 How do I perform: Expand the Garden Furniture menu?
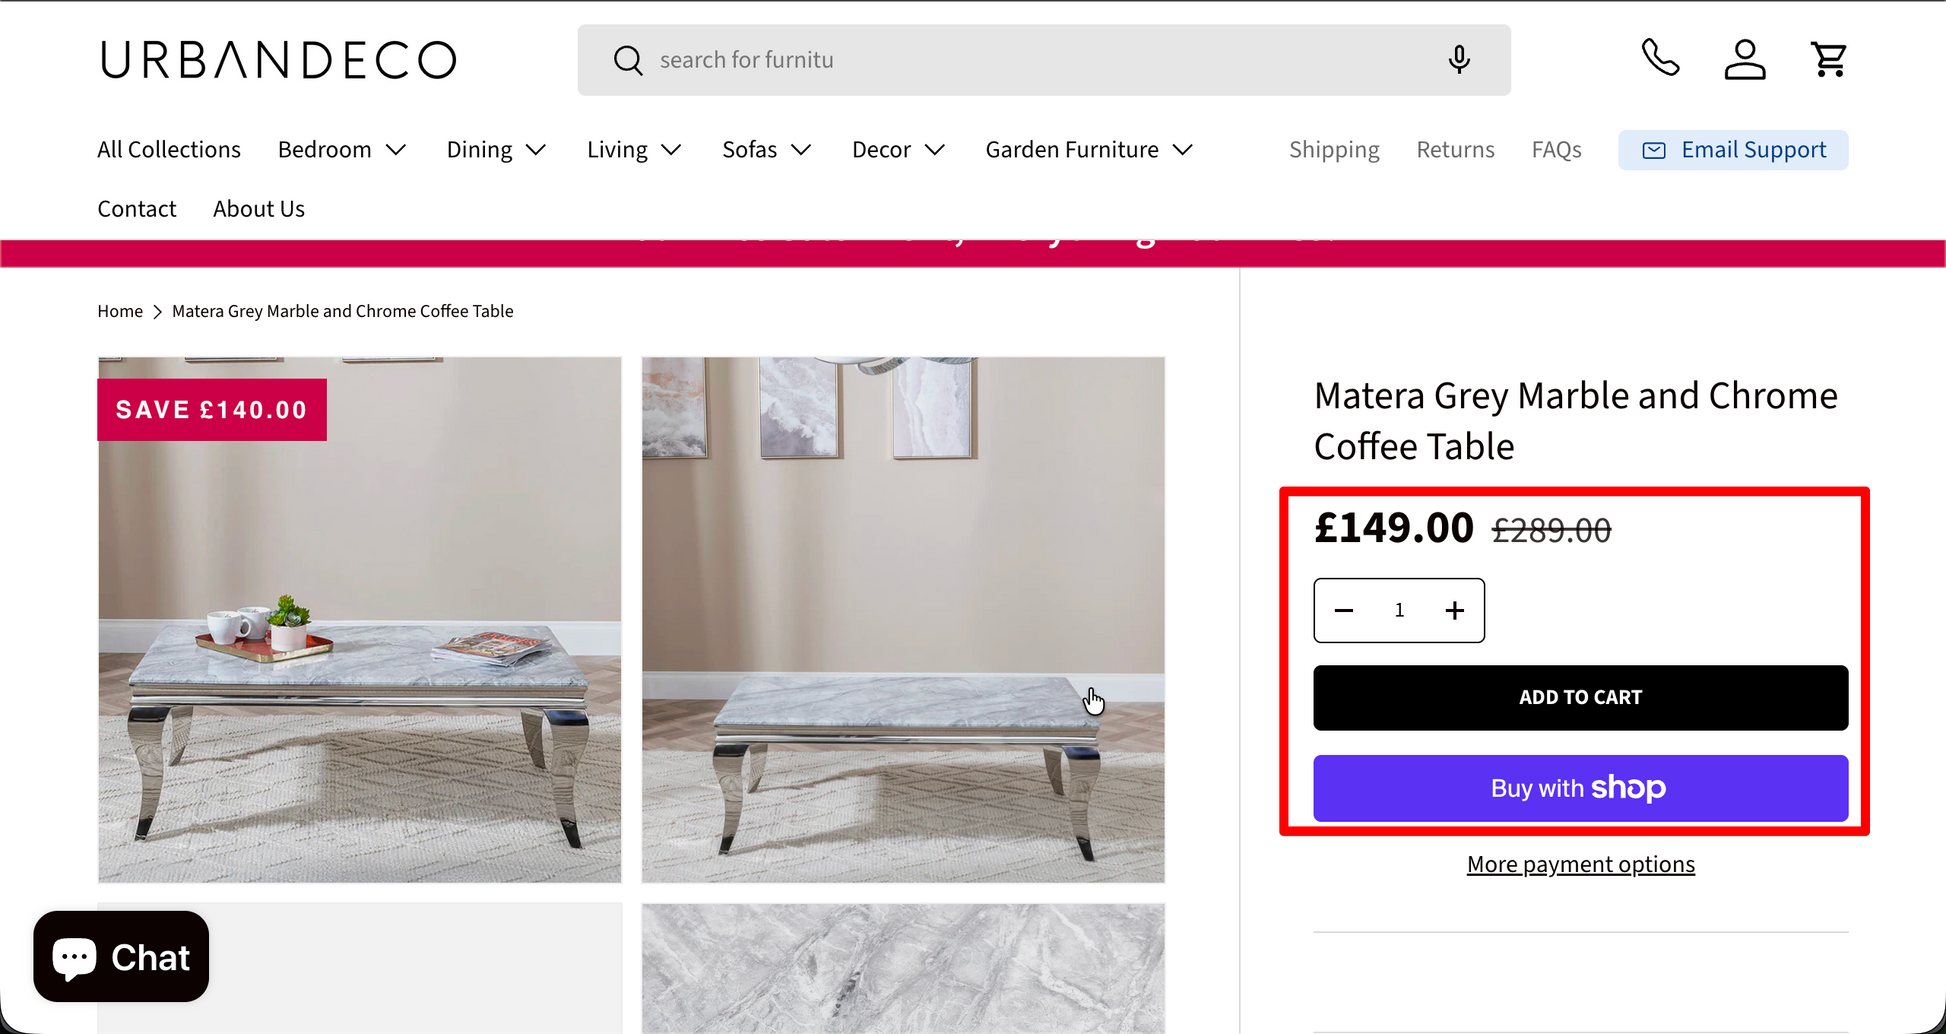coord(1089,150)
